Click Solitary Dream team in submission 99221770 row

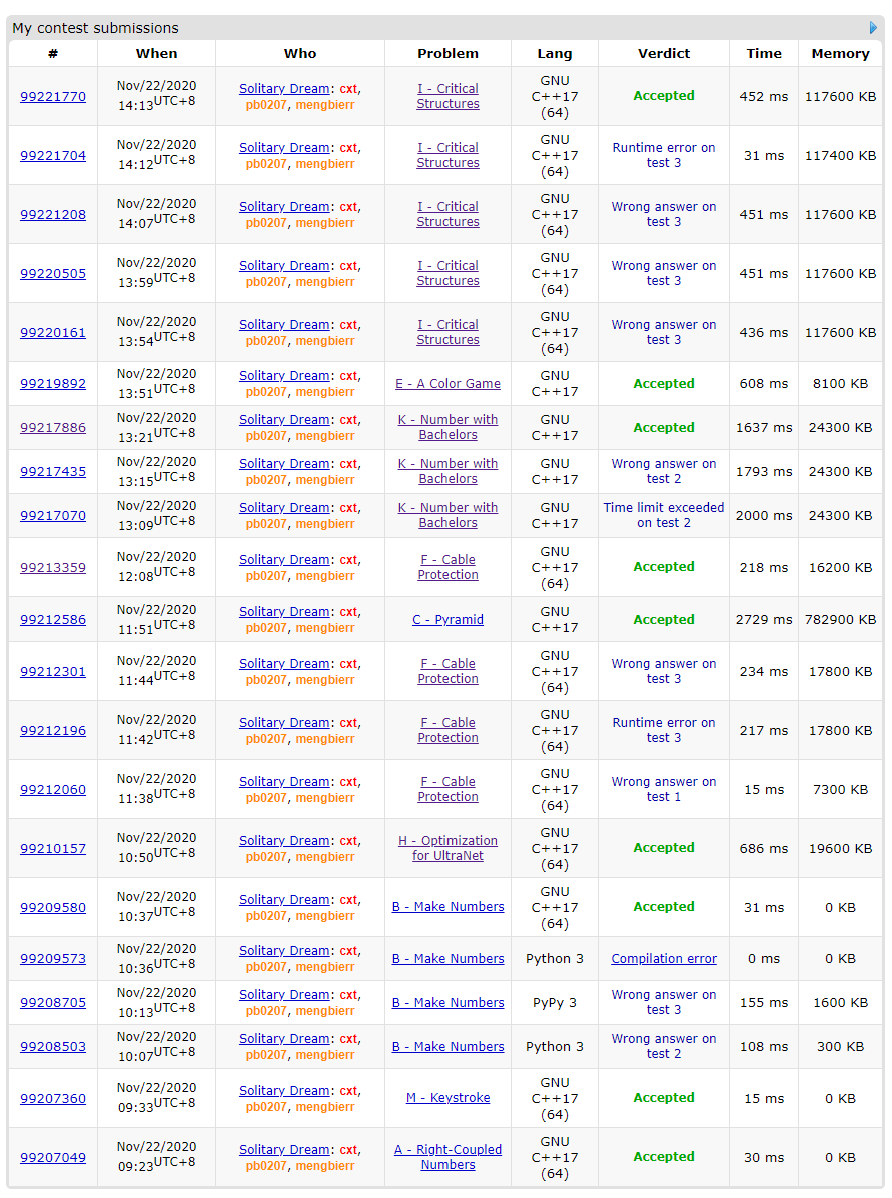(x=284, y=89)
